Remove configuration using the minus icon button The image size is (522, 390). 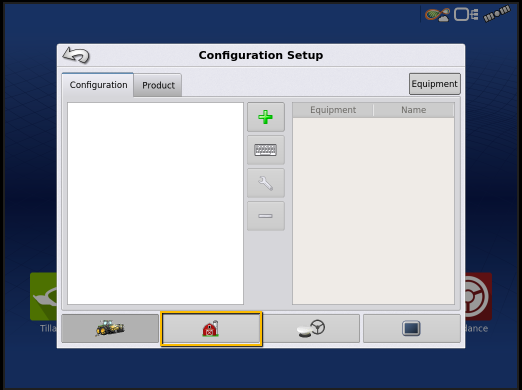pyautogui.click(x=266, y=216)
